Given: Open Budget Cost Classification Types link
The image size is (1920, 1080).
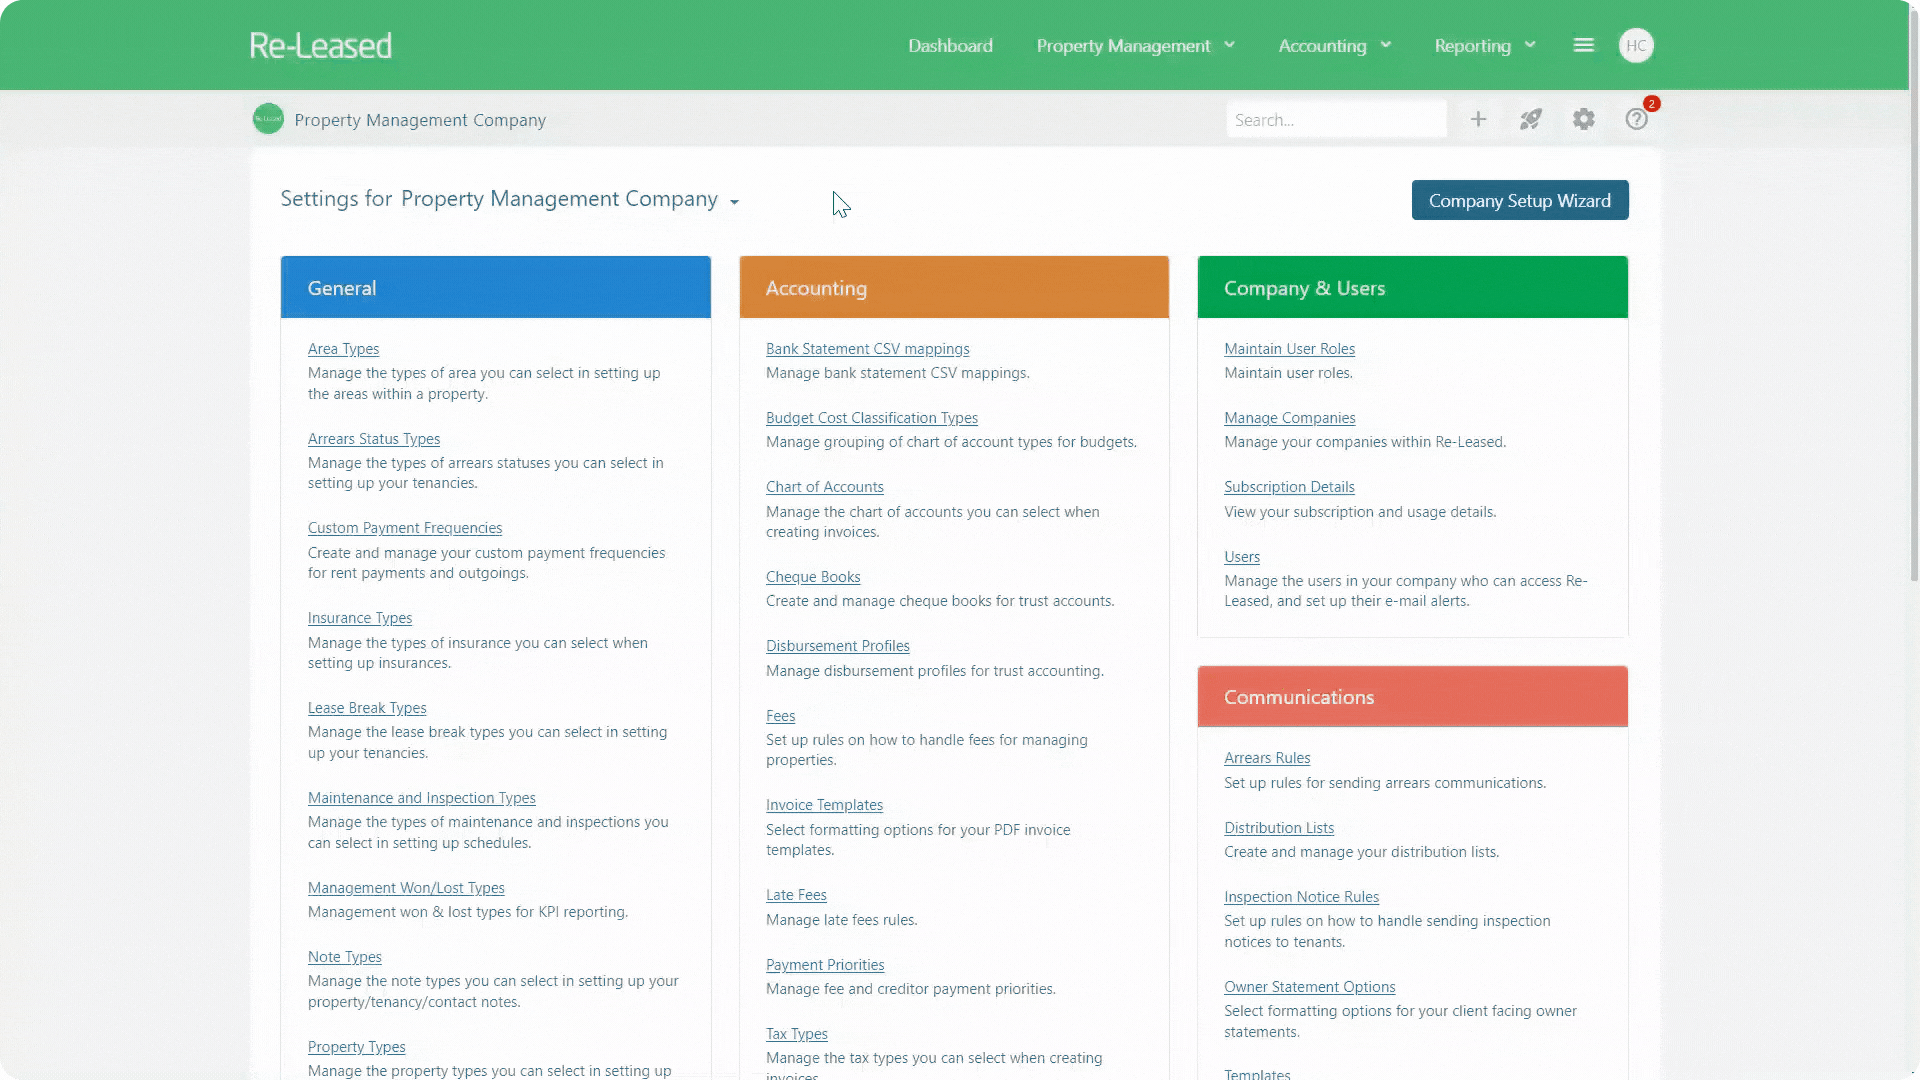Looking at the screenshot, I should 871,417.
